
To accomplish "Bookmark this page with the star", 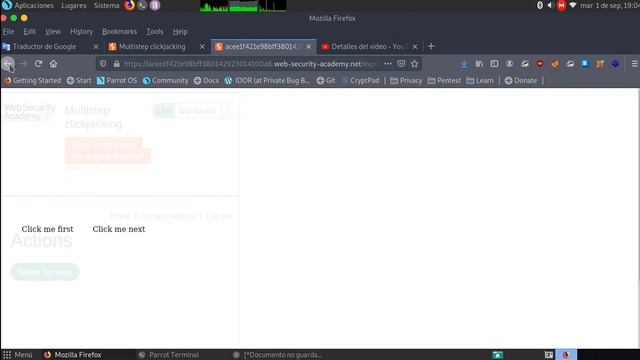I will pos(415,64).
